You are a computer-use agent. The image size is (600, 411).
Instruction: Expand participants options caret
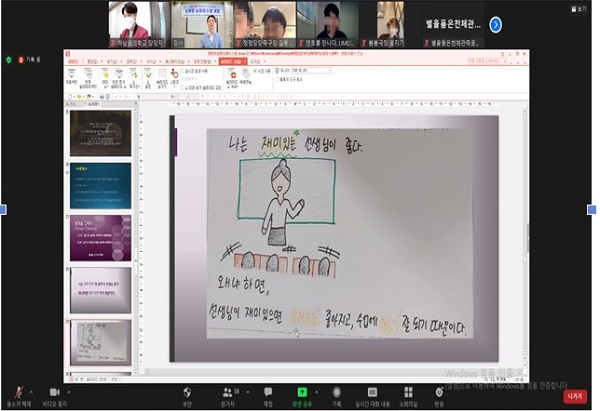point(248,392)
